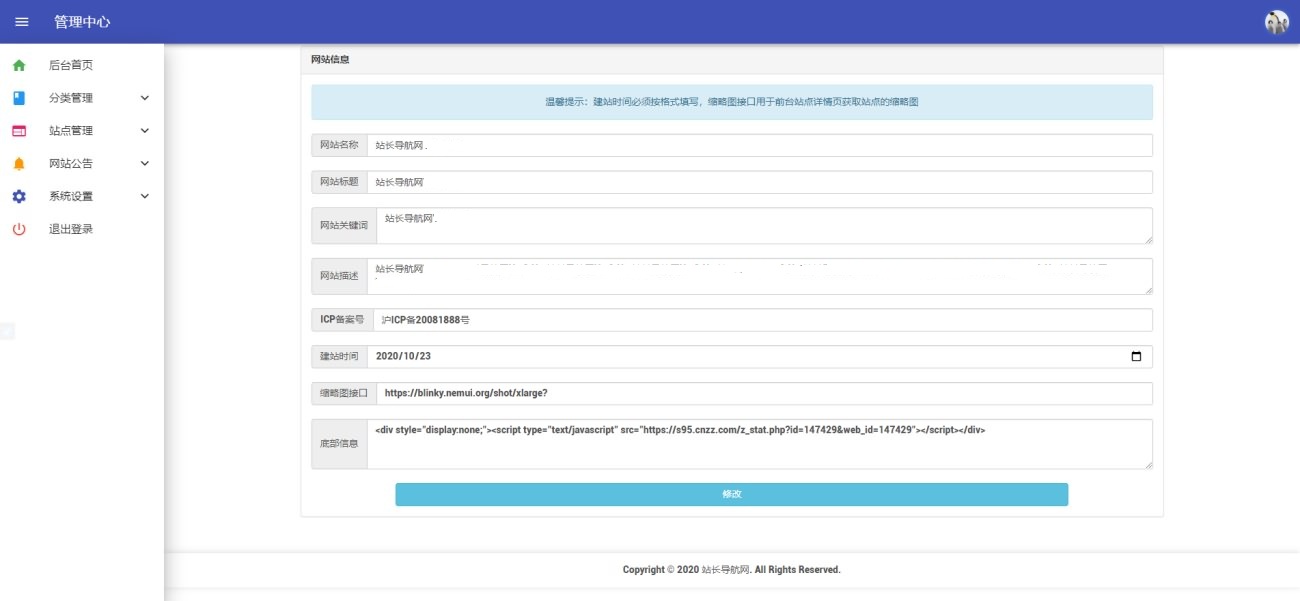The image size is (1300, 601).
Task: Click the 网站关键词 label
Action: point(344,226)
